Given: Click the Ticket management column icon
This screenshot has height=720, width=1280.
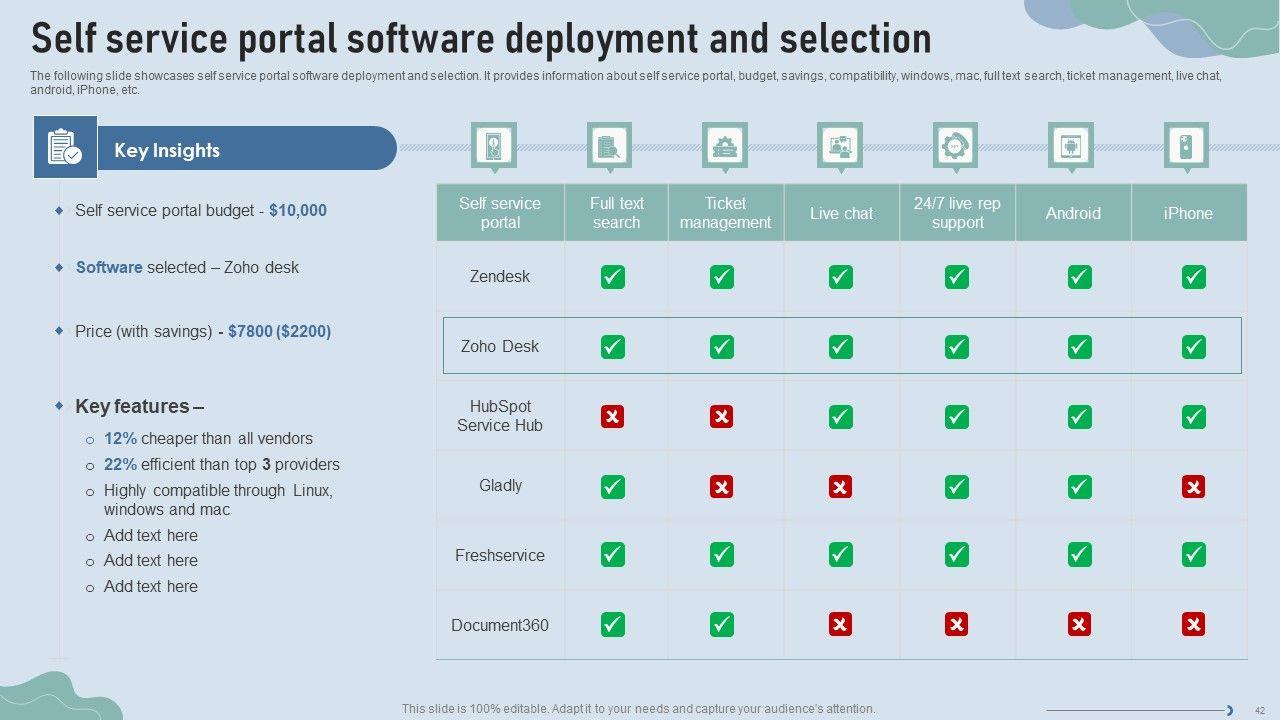Looking at the screenshot, I should click(x=724, y=147).
